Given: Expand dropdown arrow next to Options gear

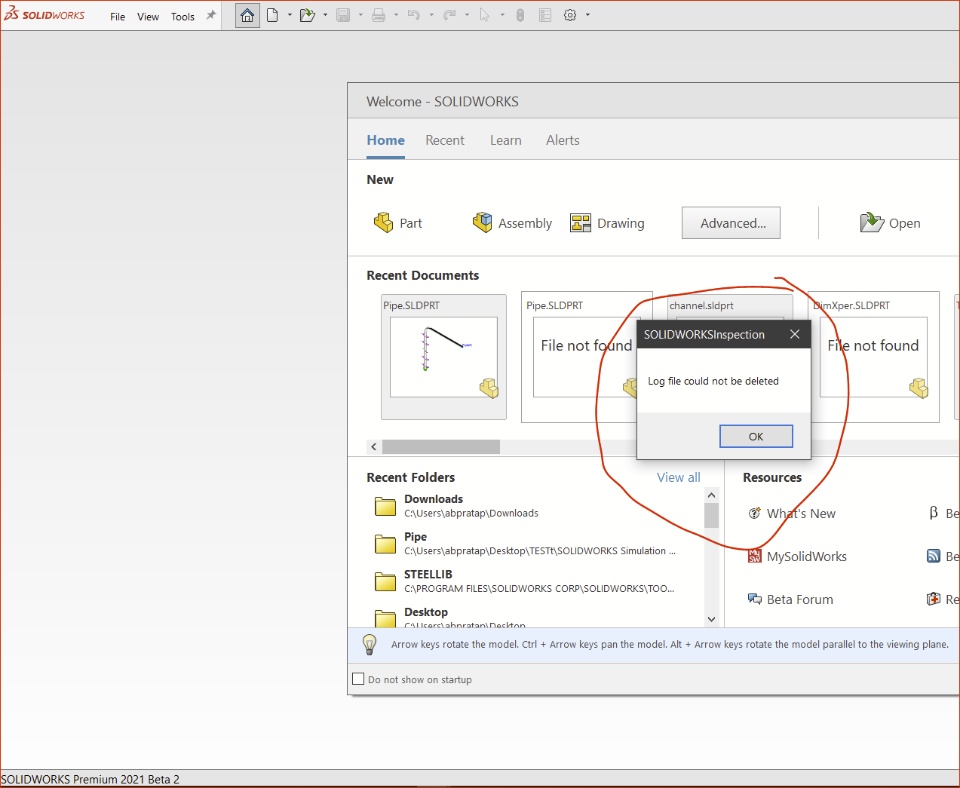Looking at the screenshot, I should 588,15.
